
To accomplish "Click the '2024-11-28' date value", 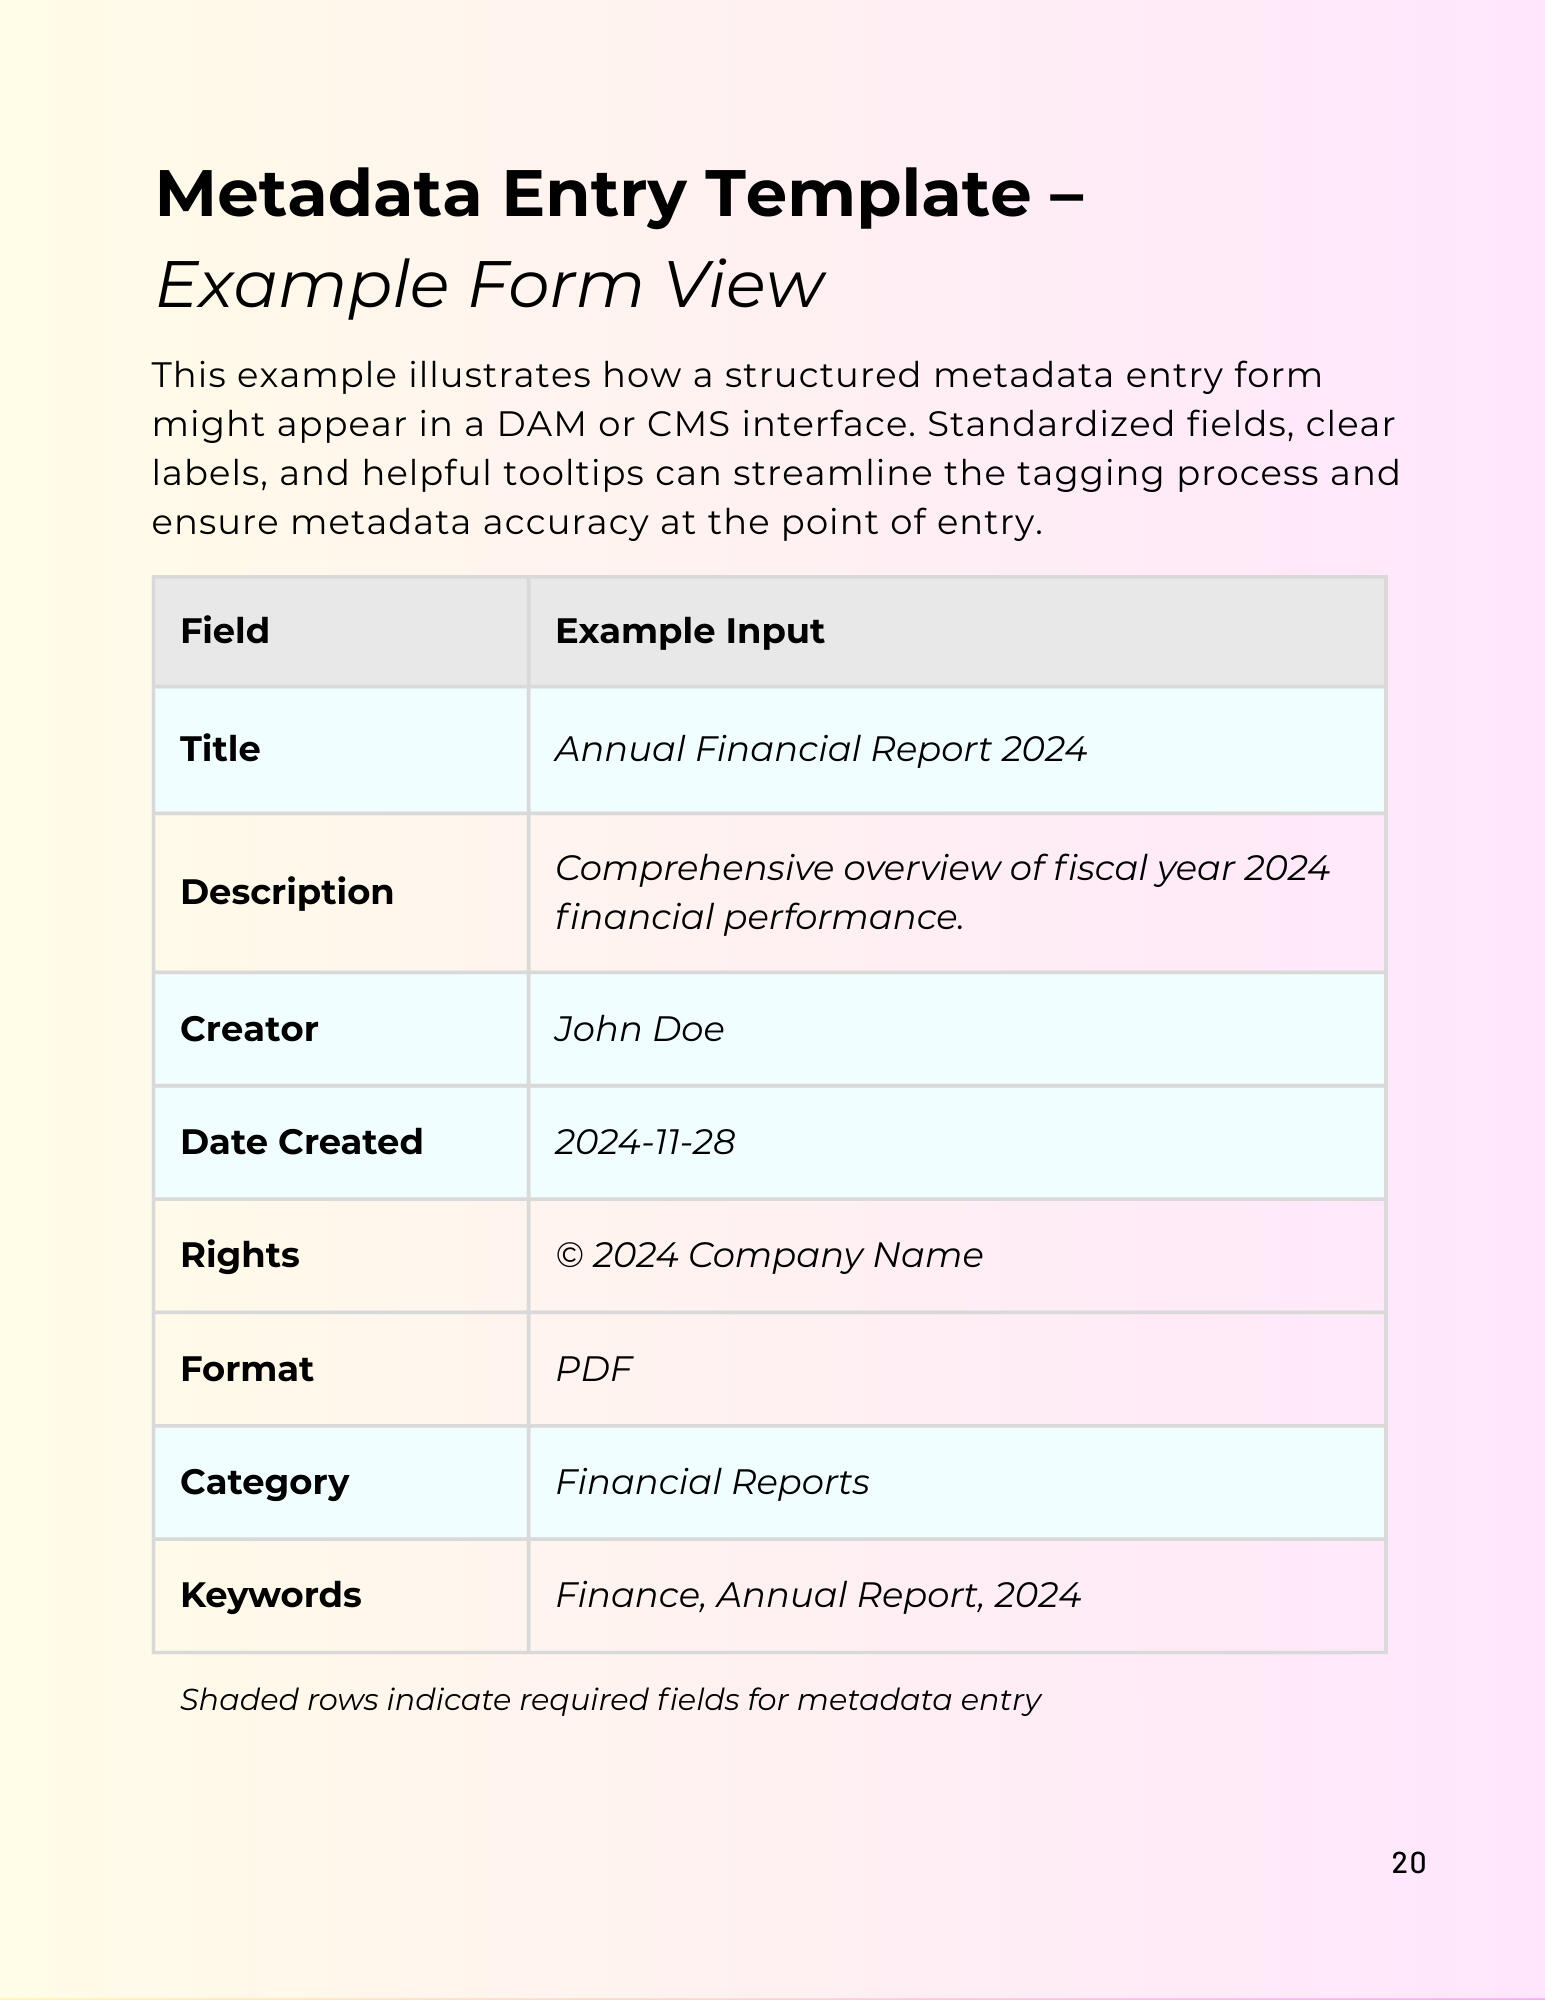I will (645, 1142).
